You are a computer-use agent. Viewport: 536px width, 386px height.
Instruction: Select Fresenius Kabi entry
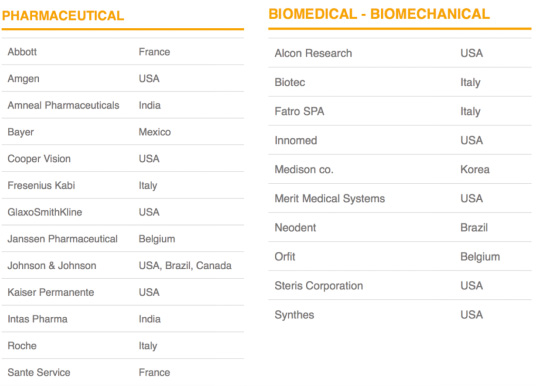pos(41,185)
